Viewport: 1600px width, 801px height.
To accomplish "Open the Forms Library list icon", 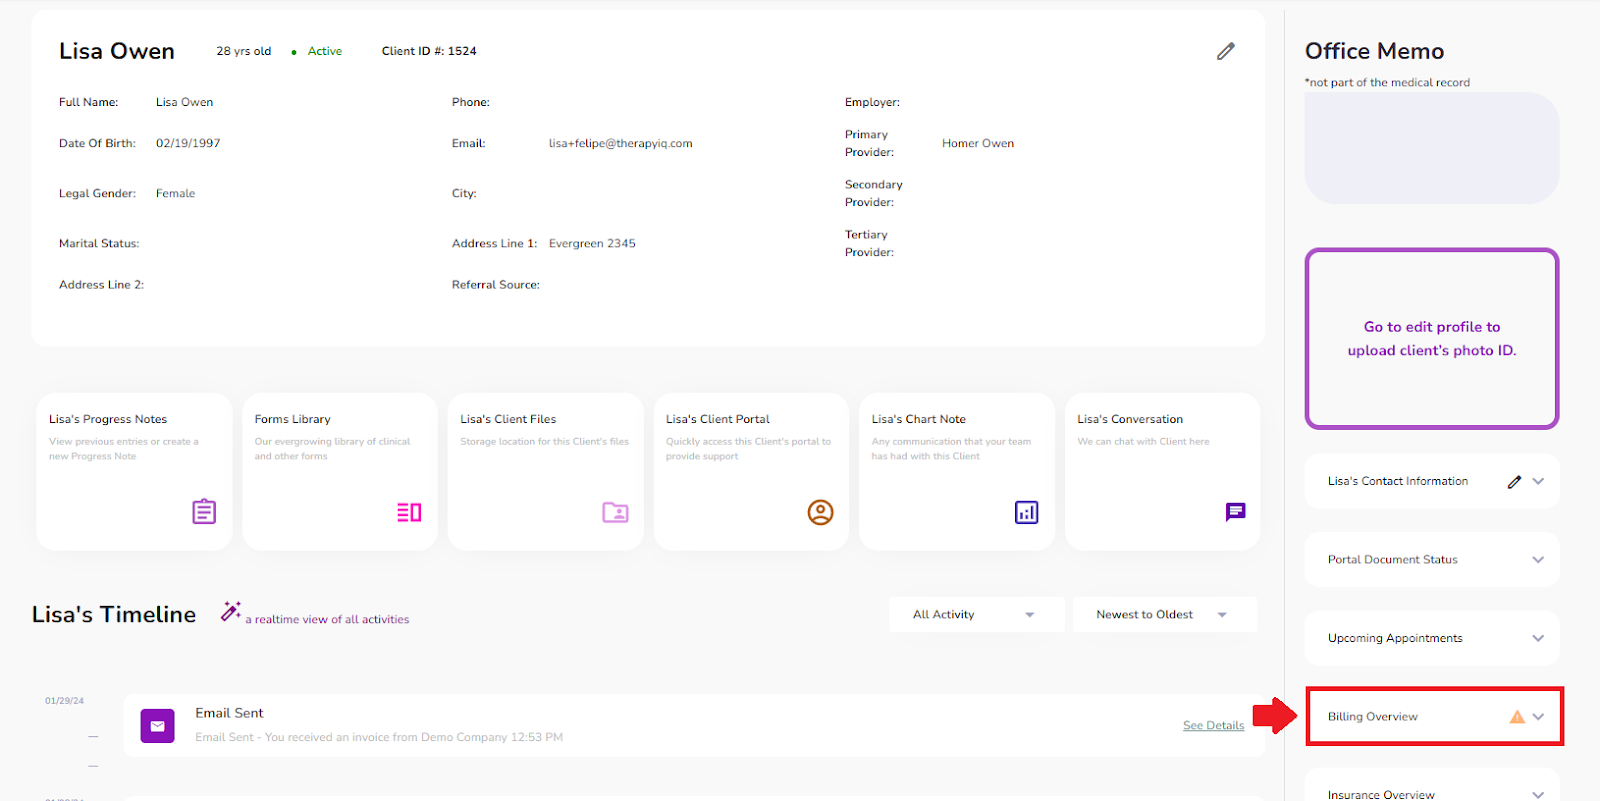I will point(409,513).
